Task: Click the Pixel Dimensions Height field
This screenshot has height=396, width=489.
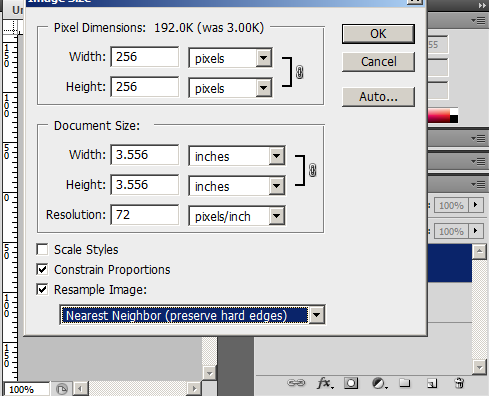Action: [145, 87]
